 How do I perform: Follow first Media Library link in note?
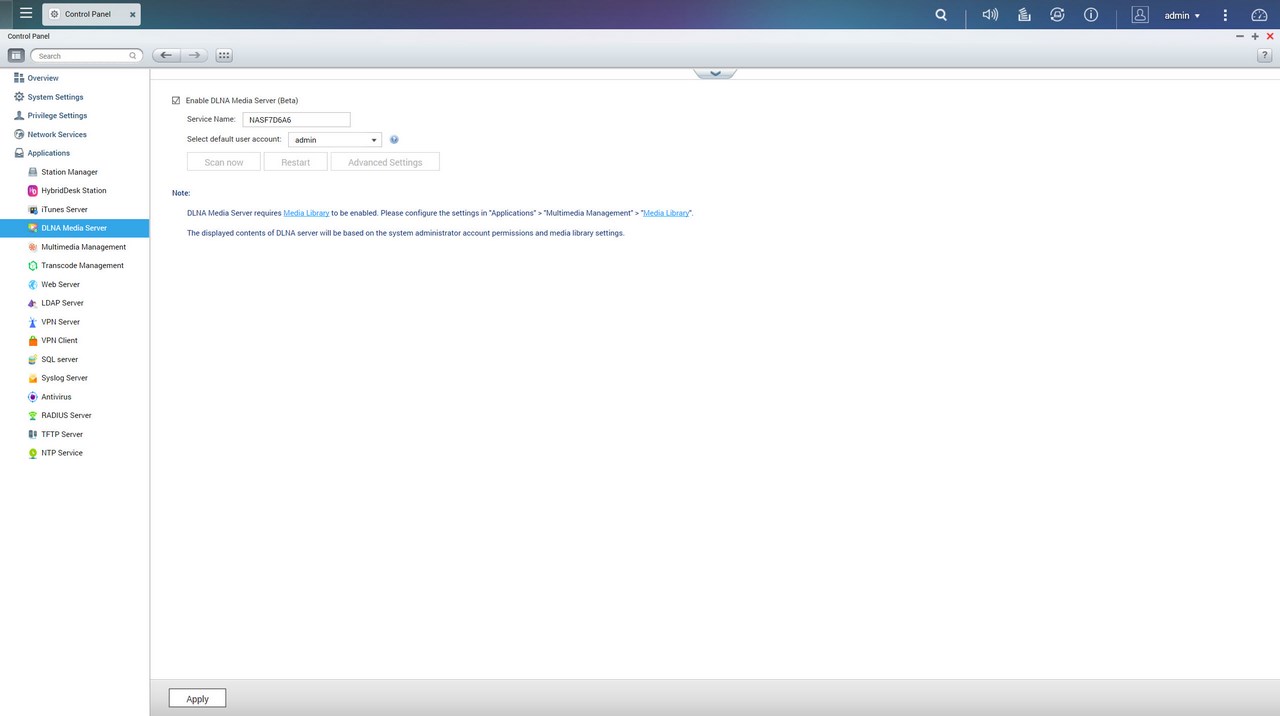306,213
